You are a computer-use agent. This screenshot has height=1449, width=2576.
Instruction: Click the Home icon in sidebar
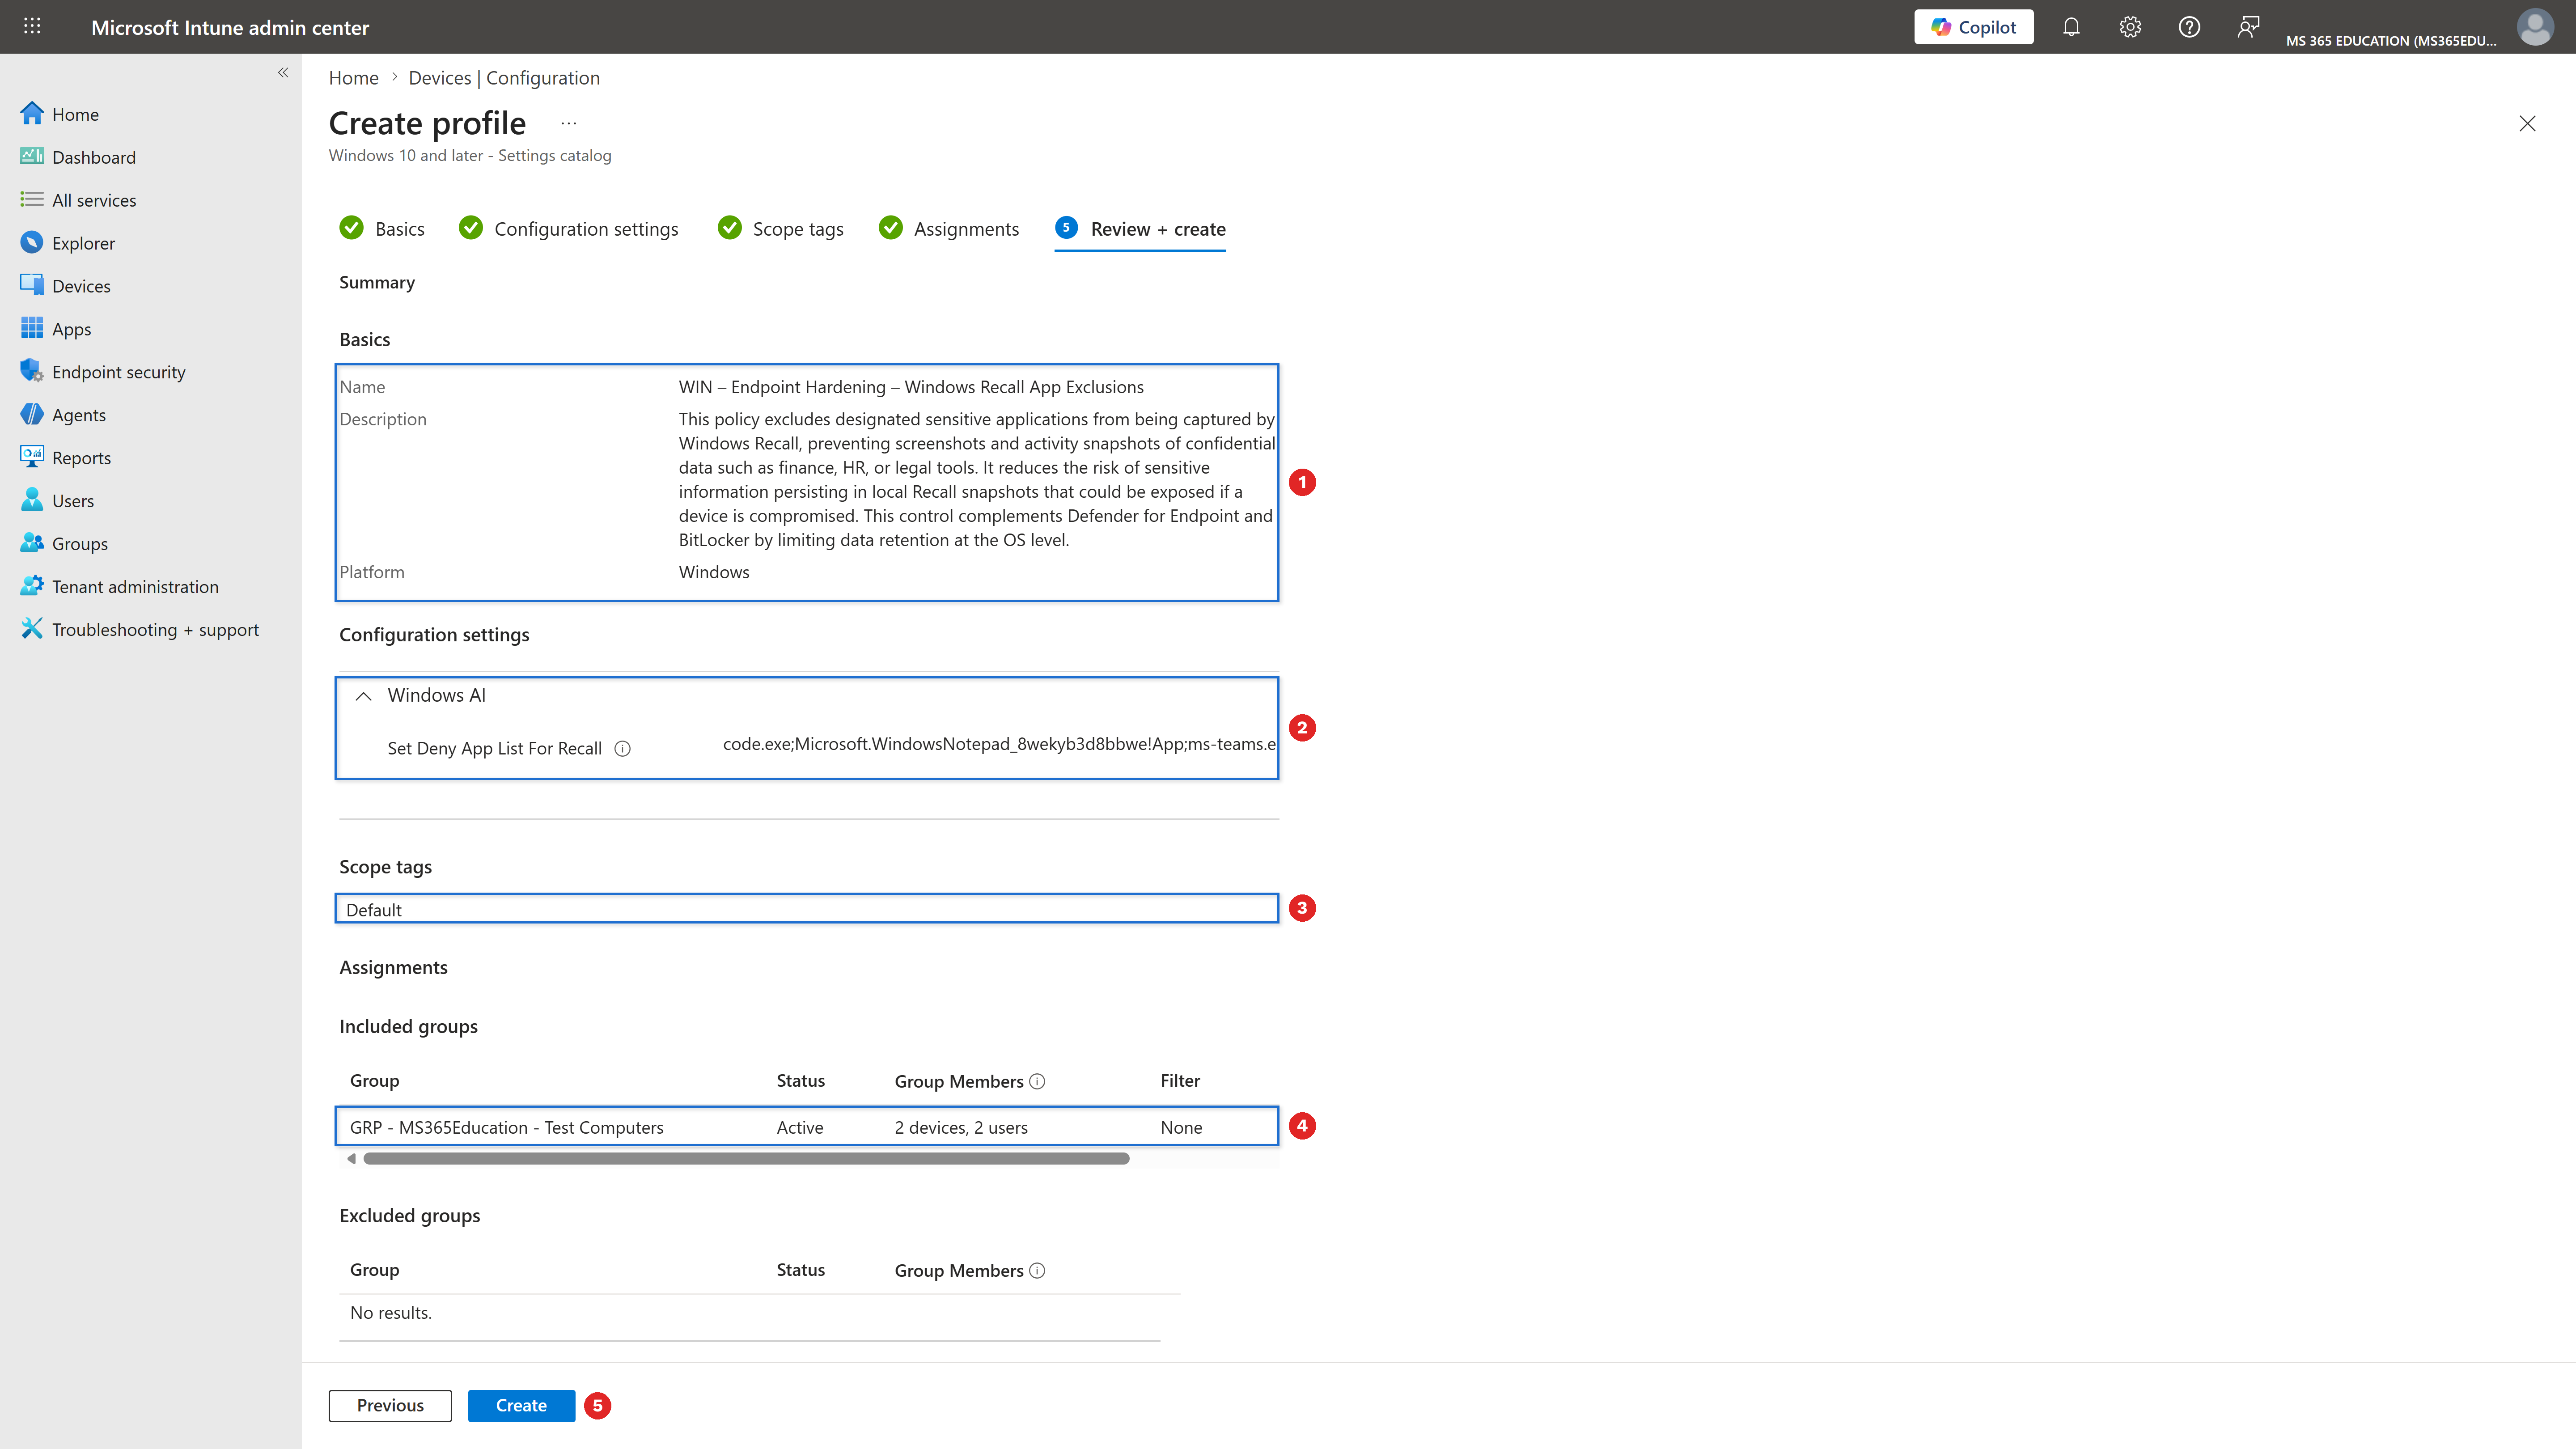[x=32, y=114]
